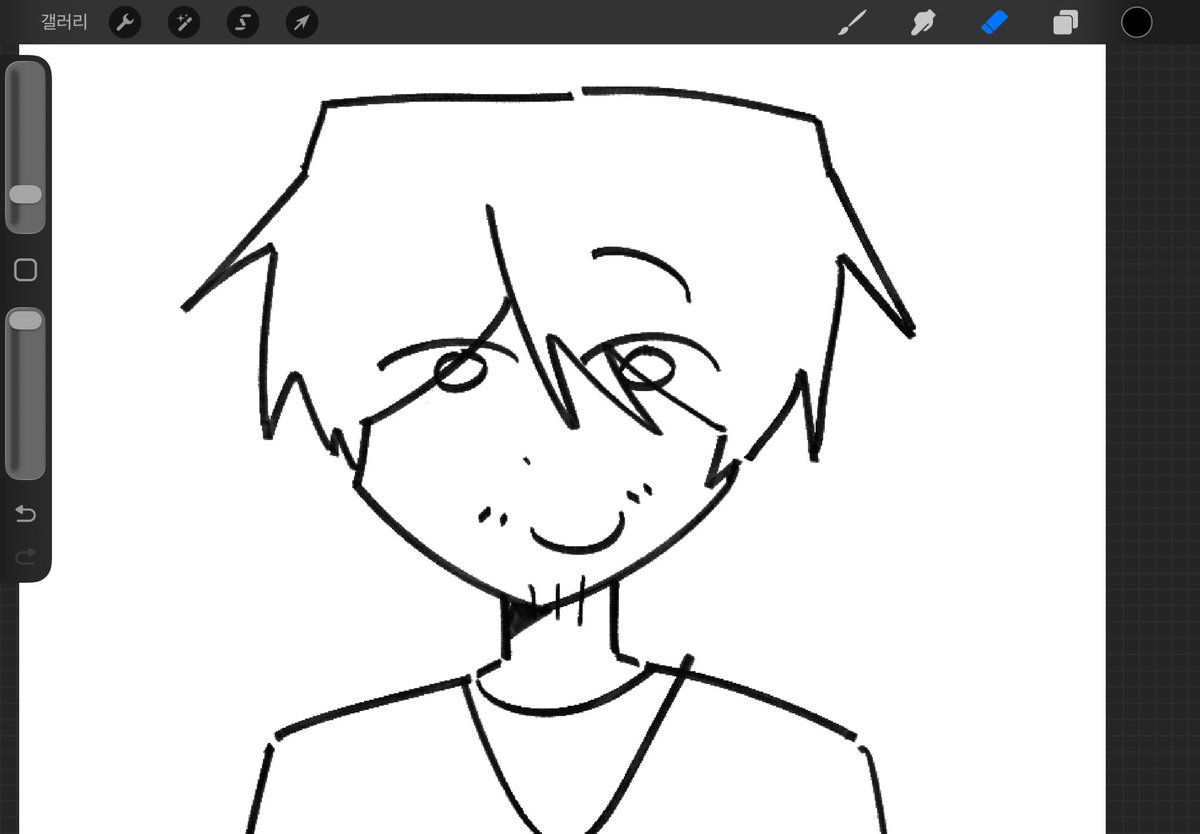This screenshot has height=834, width=1200.
Task: Click the brush opacity slider handle
Action: (25, 320)
